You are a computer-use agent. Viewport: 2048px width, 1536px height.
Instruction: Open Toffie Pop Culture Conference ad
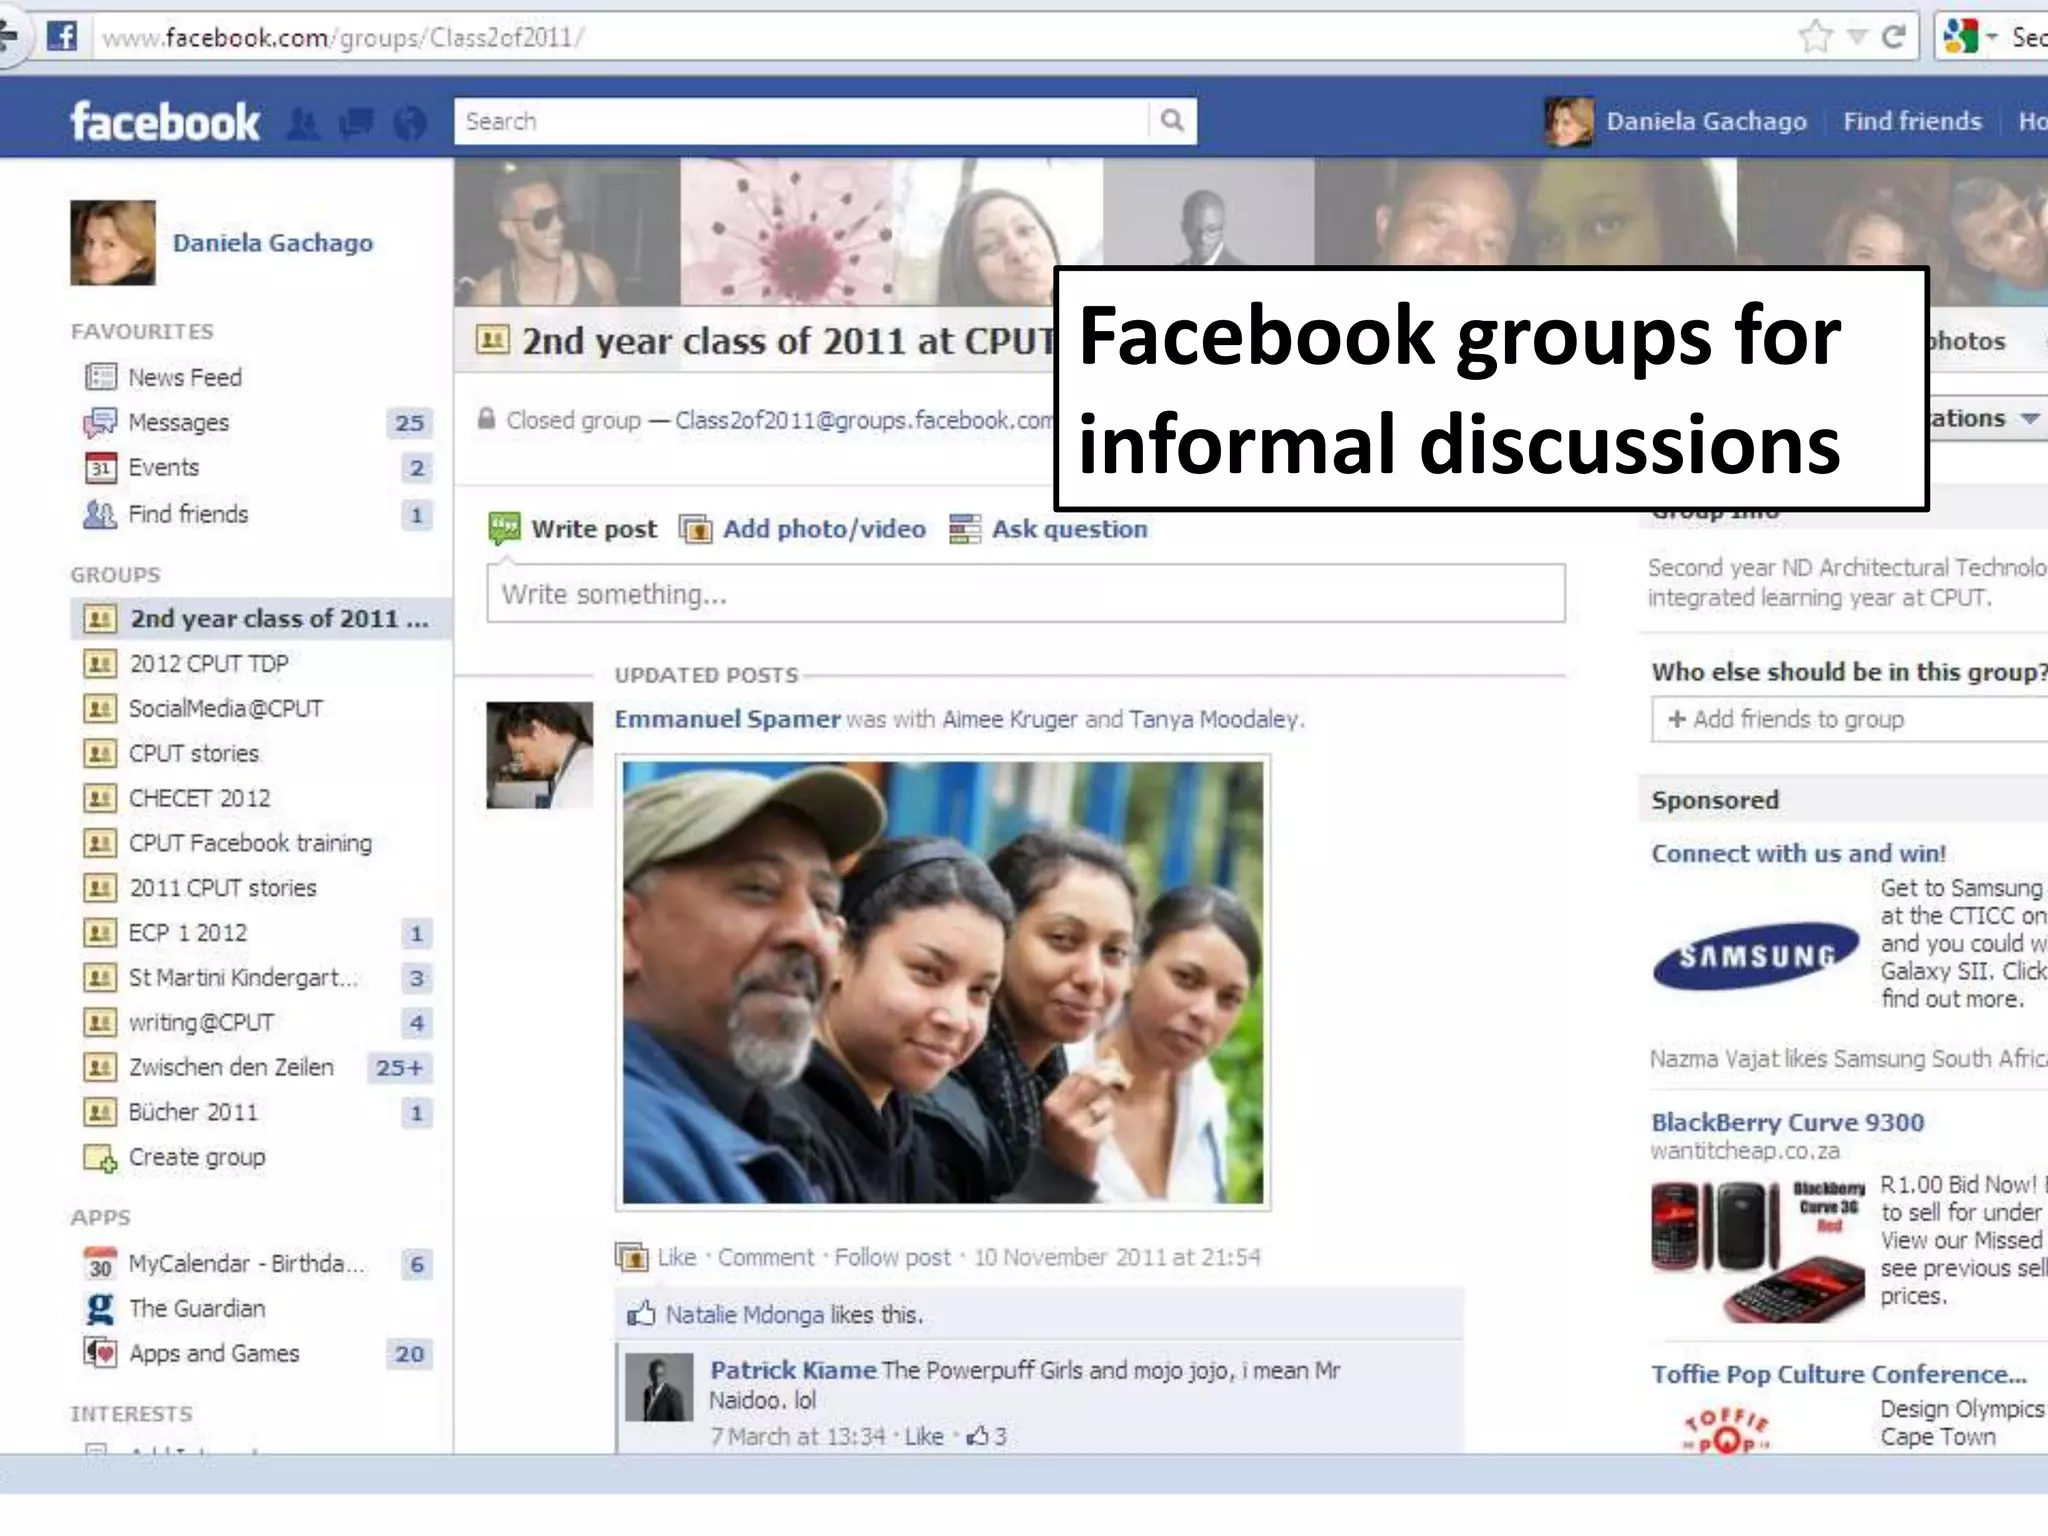(1838, 1374)
